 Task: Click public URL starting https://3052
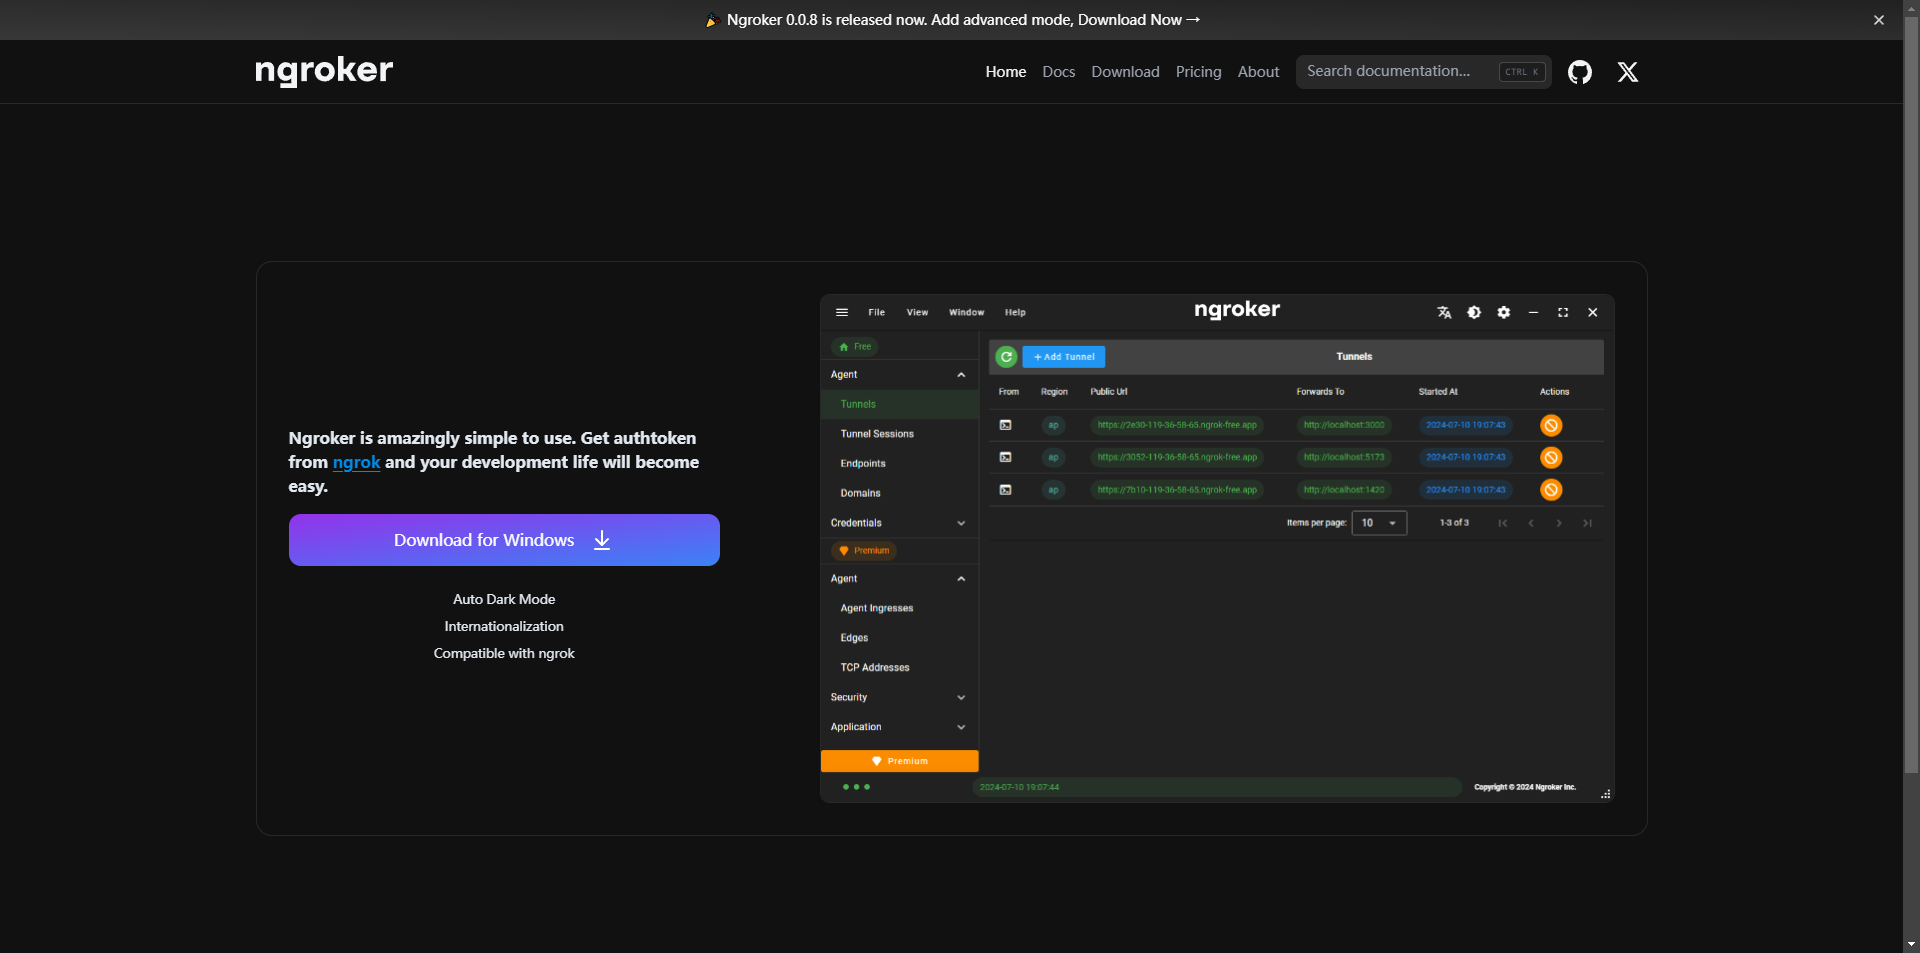coord(1177,457)
